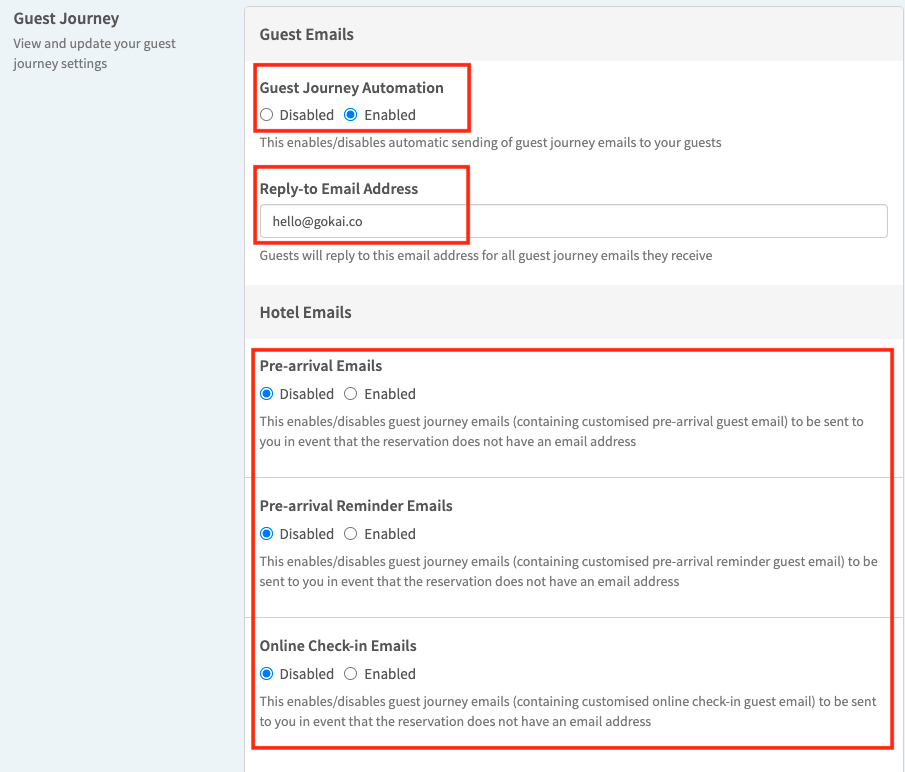Image resolution: width=905 pixels, height=772 pixels.
Task: Select Disabled under Pre-arrival Emails
Action: coord(267,394)
